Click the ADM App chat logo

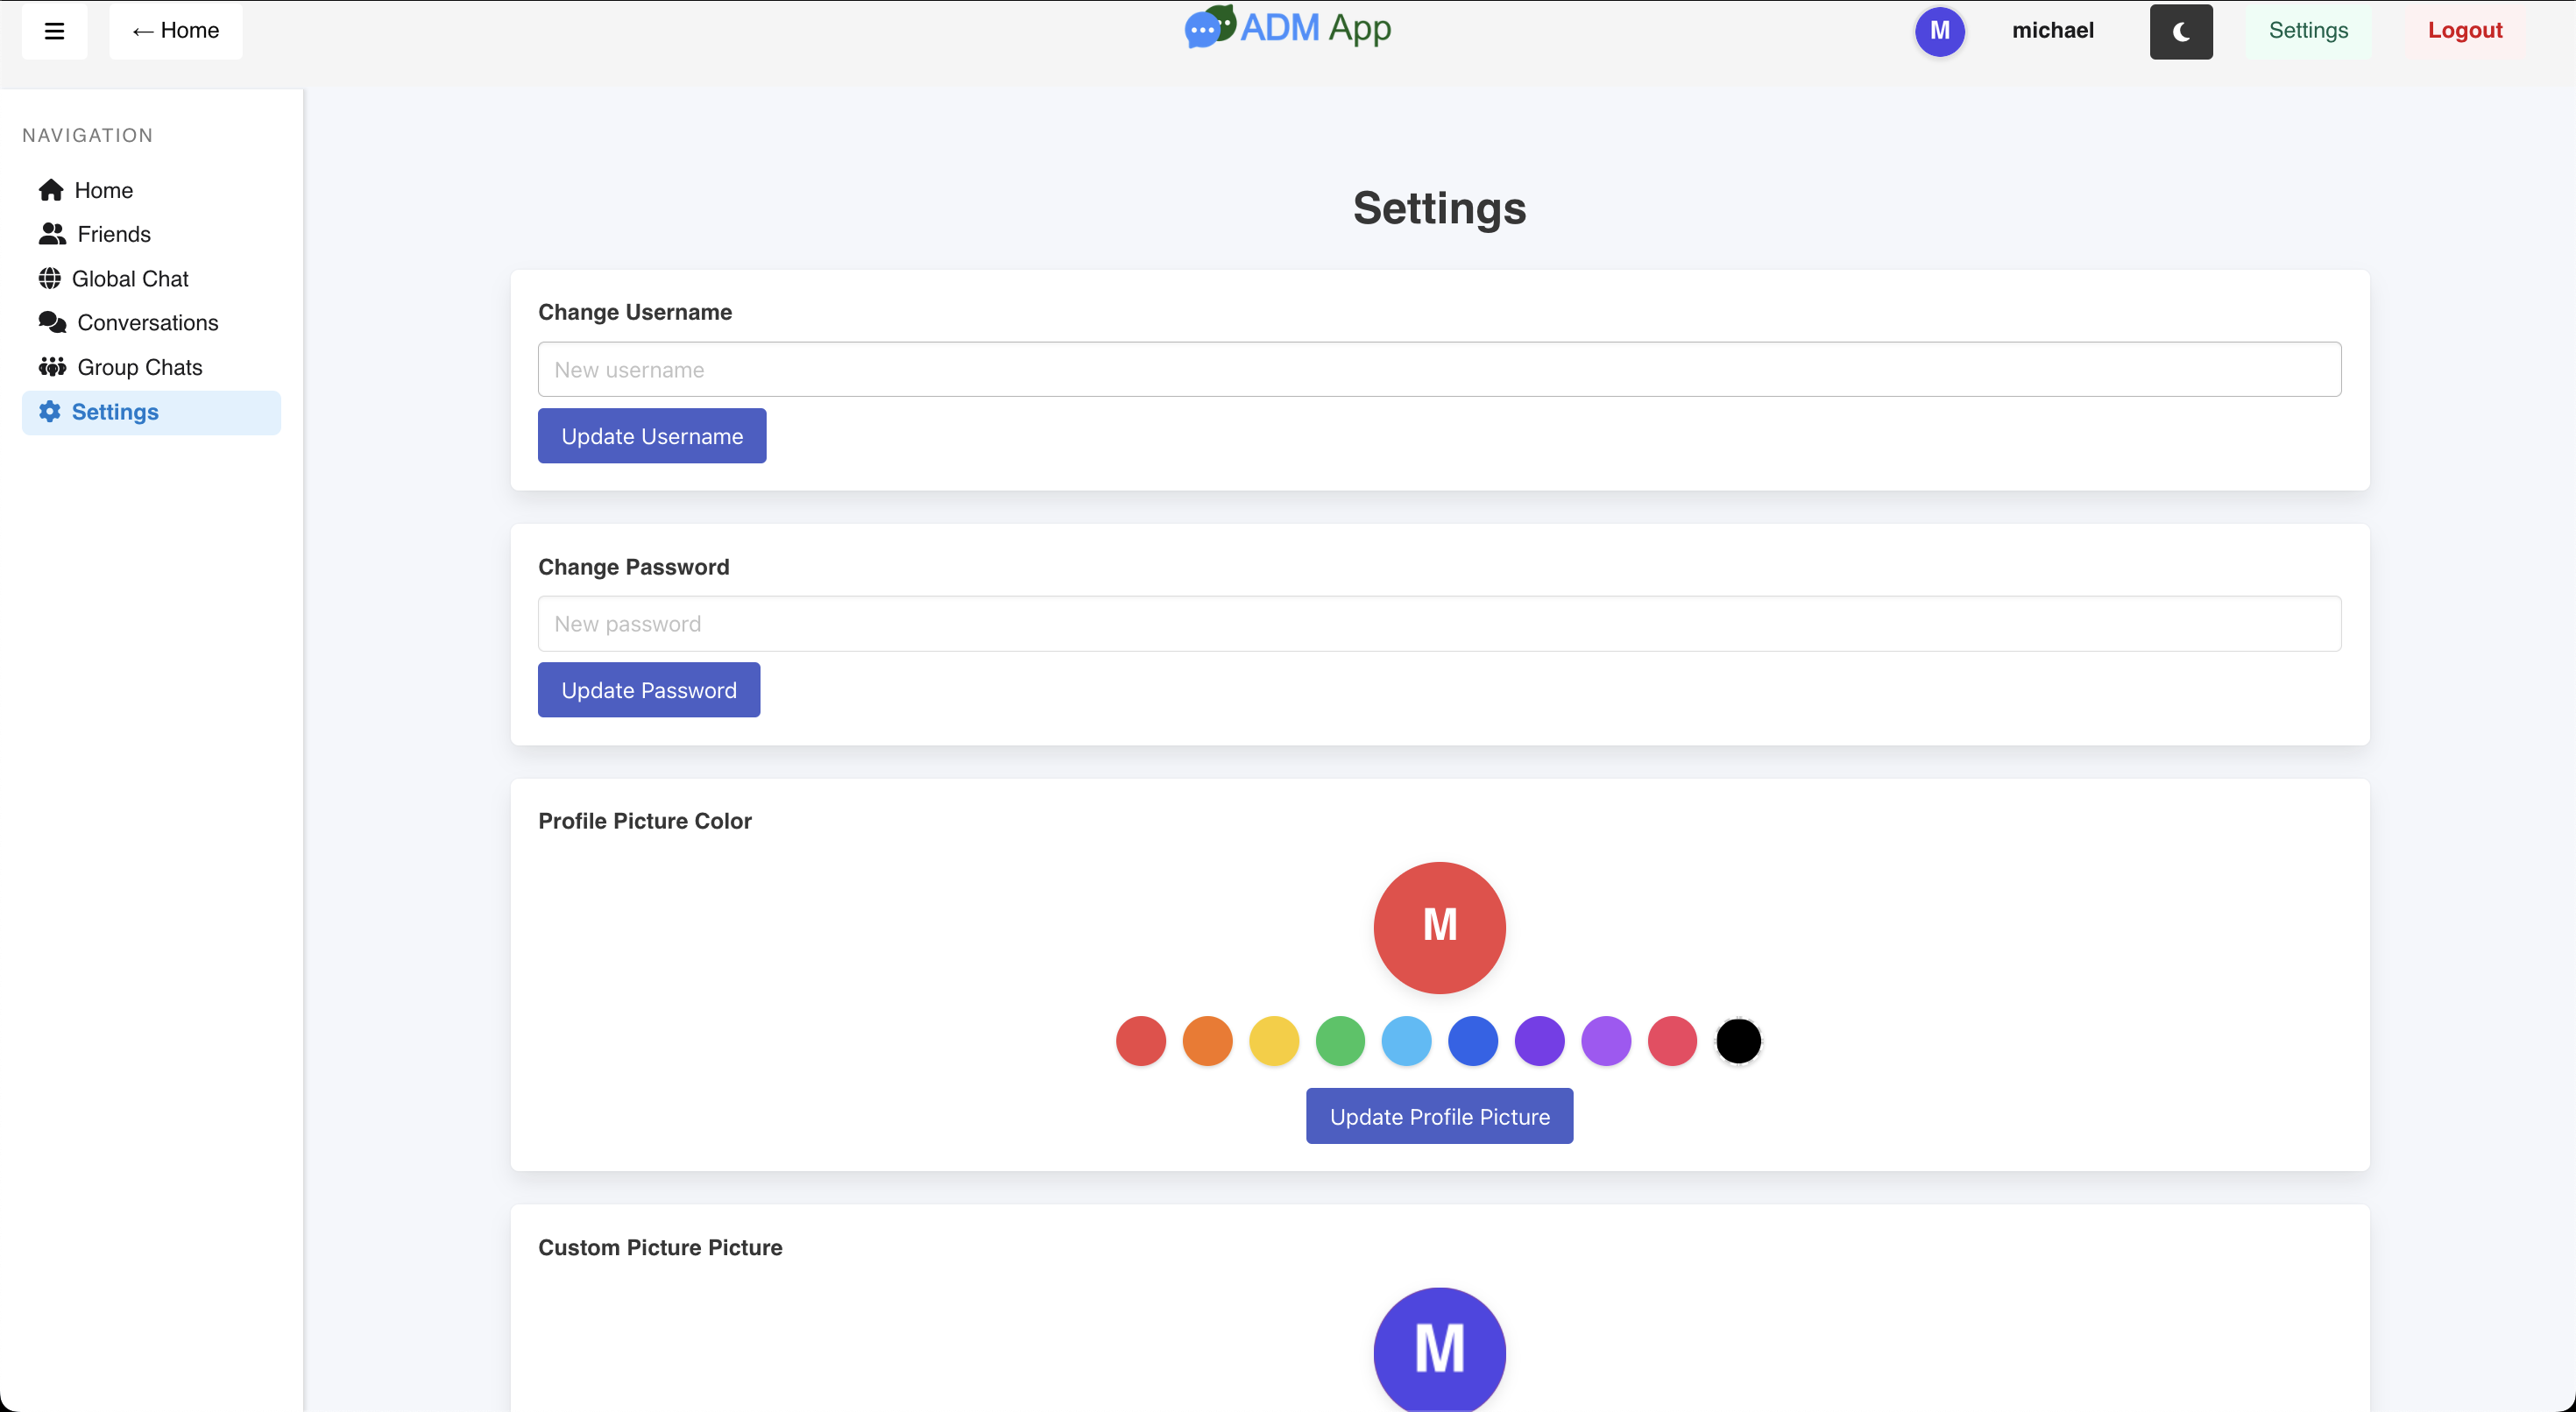1209,27
